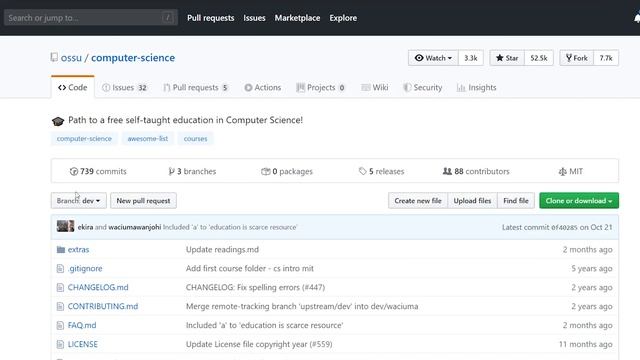640x360 pixels.
Task: Click the slash shortcut icon in search
Action: 167,18
